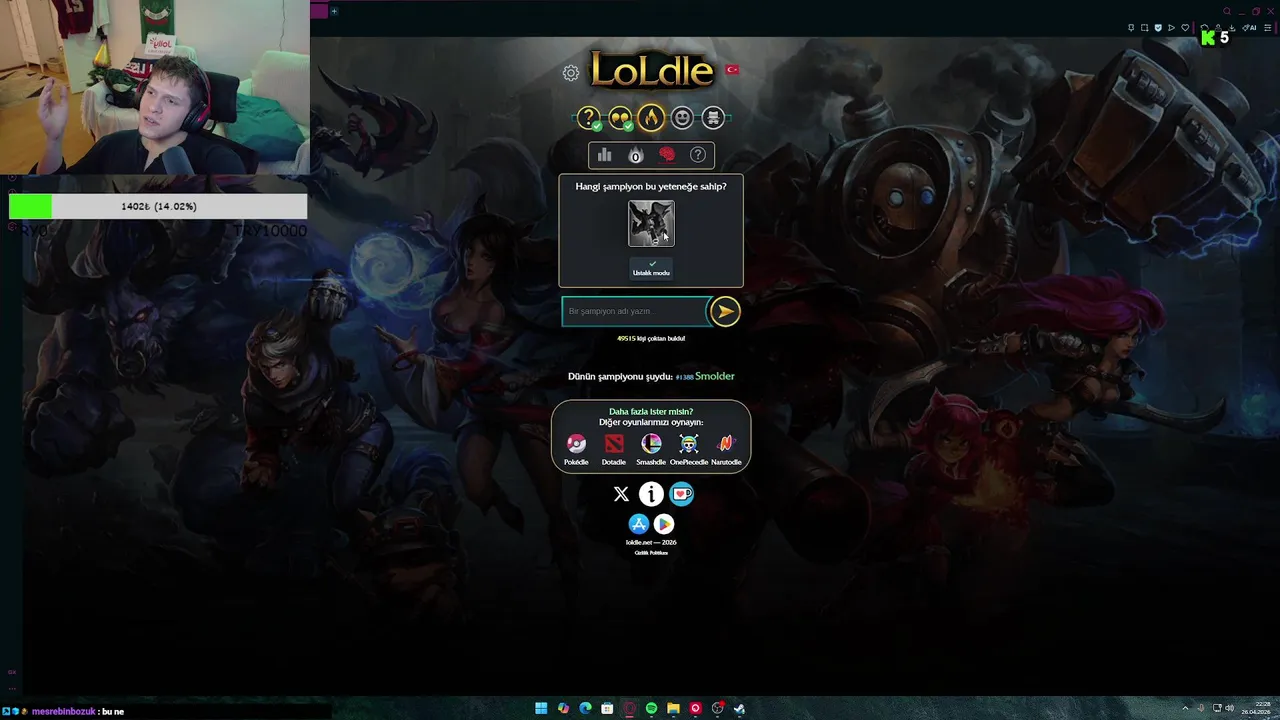
Task: Bookmark page with heart icon
Action: tap(1185, 28)
